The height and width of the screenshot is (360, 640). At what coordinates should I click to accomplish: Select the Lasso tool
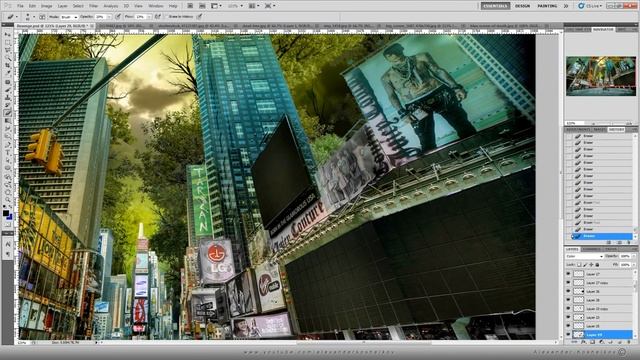click(x=8, y=50)
